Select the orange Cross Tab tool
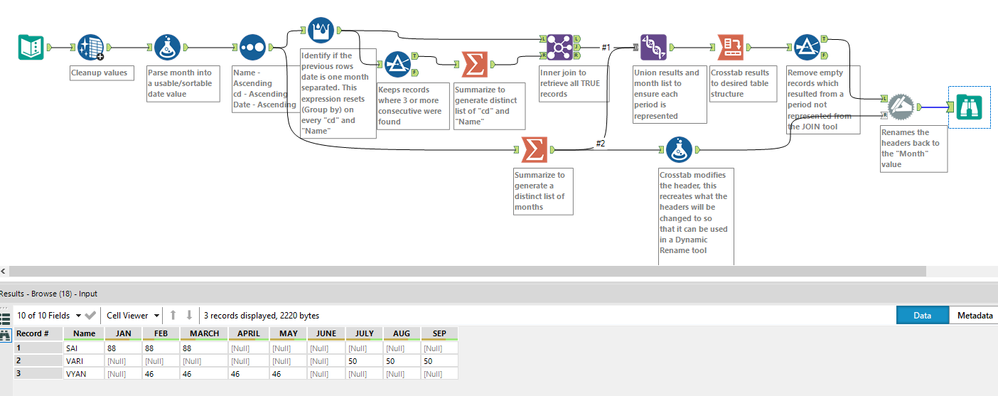This screenshot has height=396, width=998. (x=729, y=47)
